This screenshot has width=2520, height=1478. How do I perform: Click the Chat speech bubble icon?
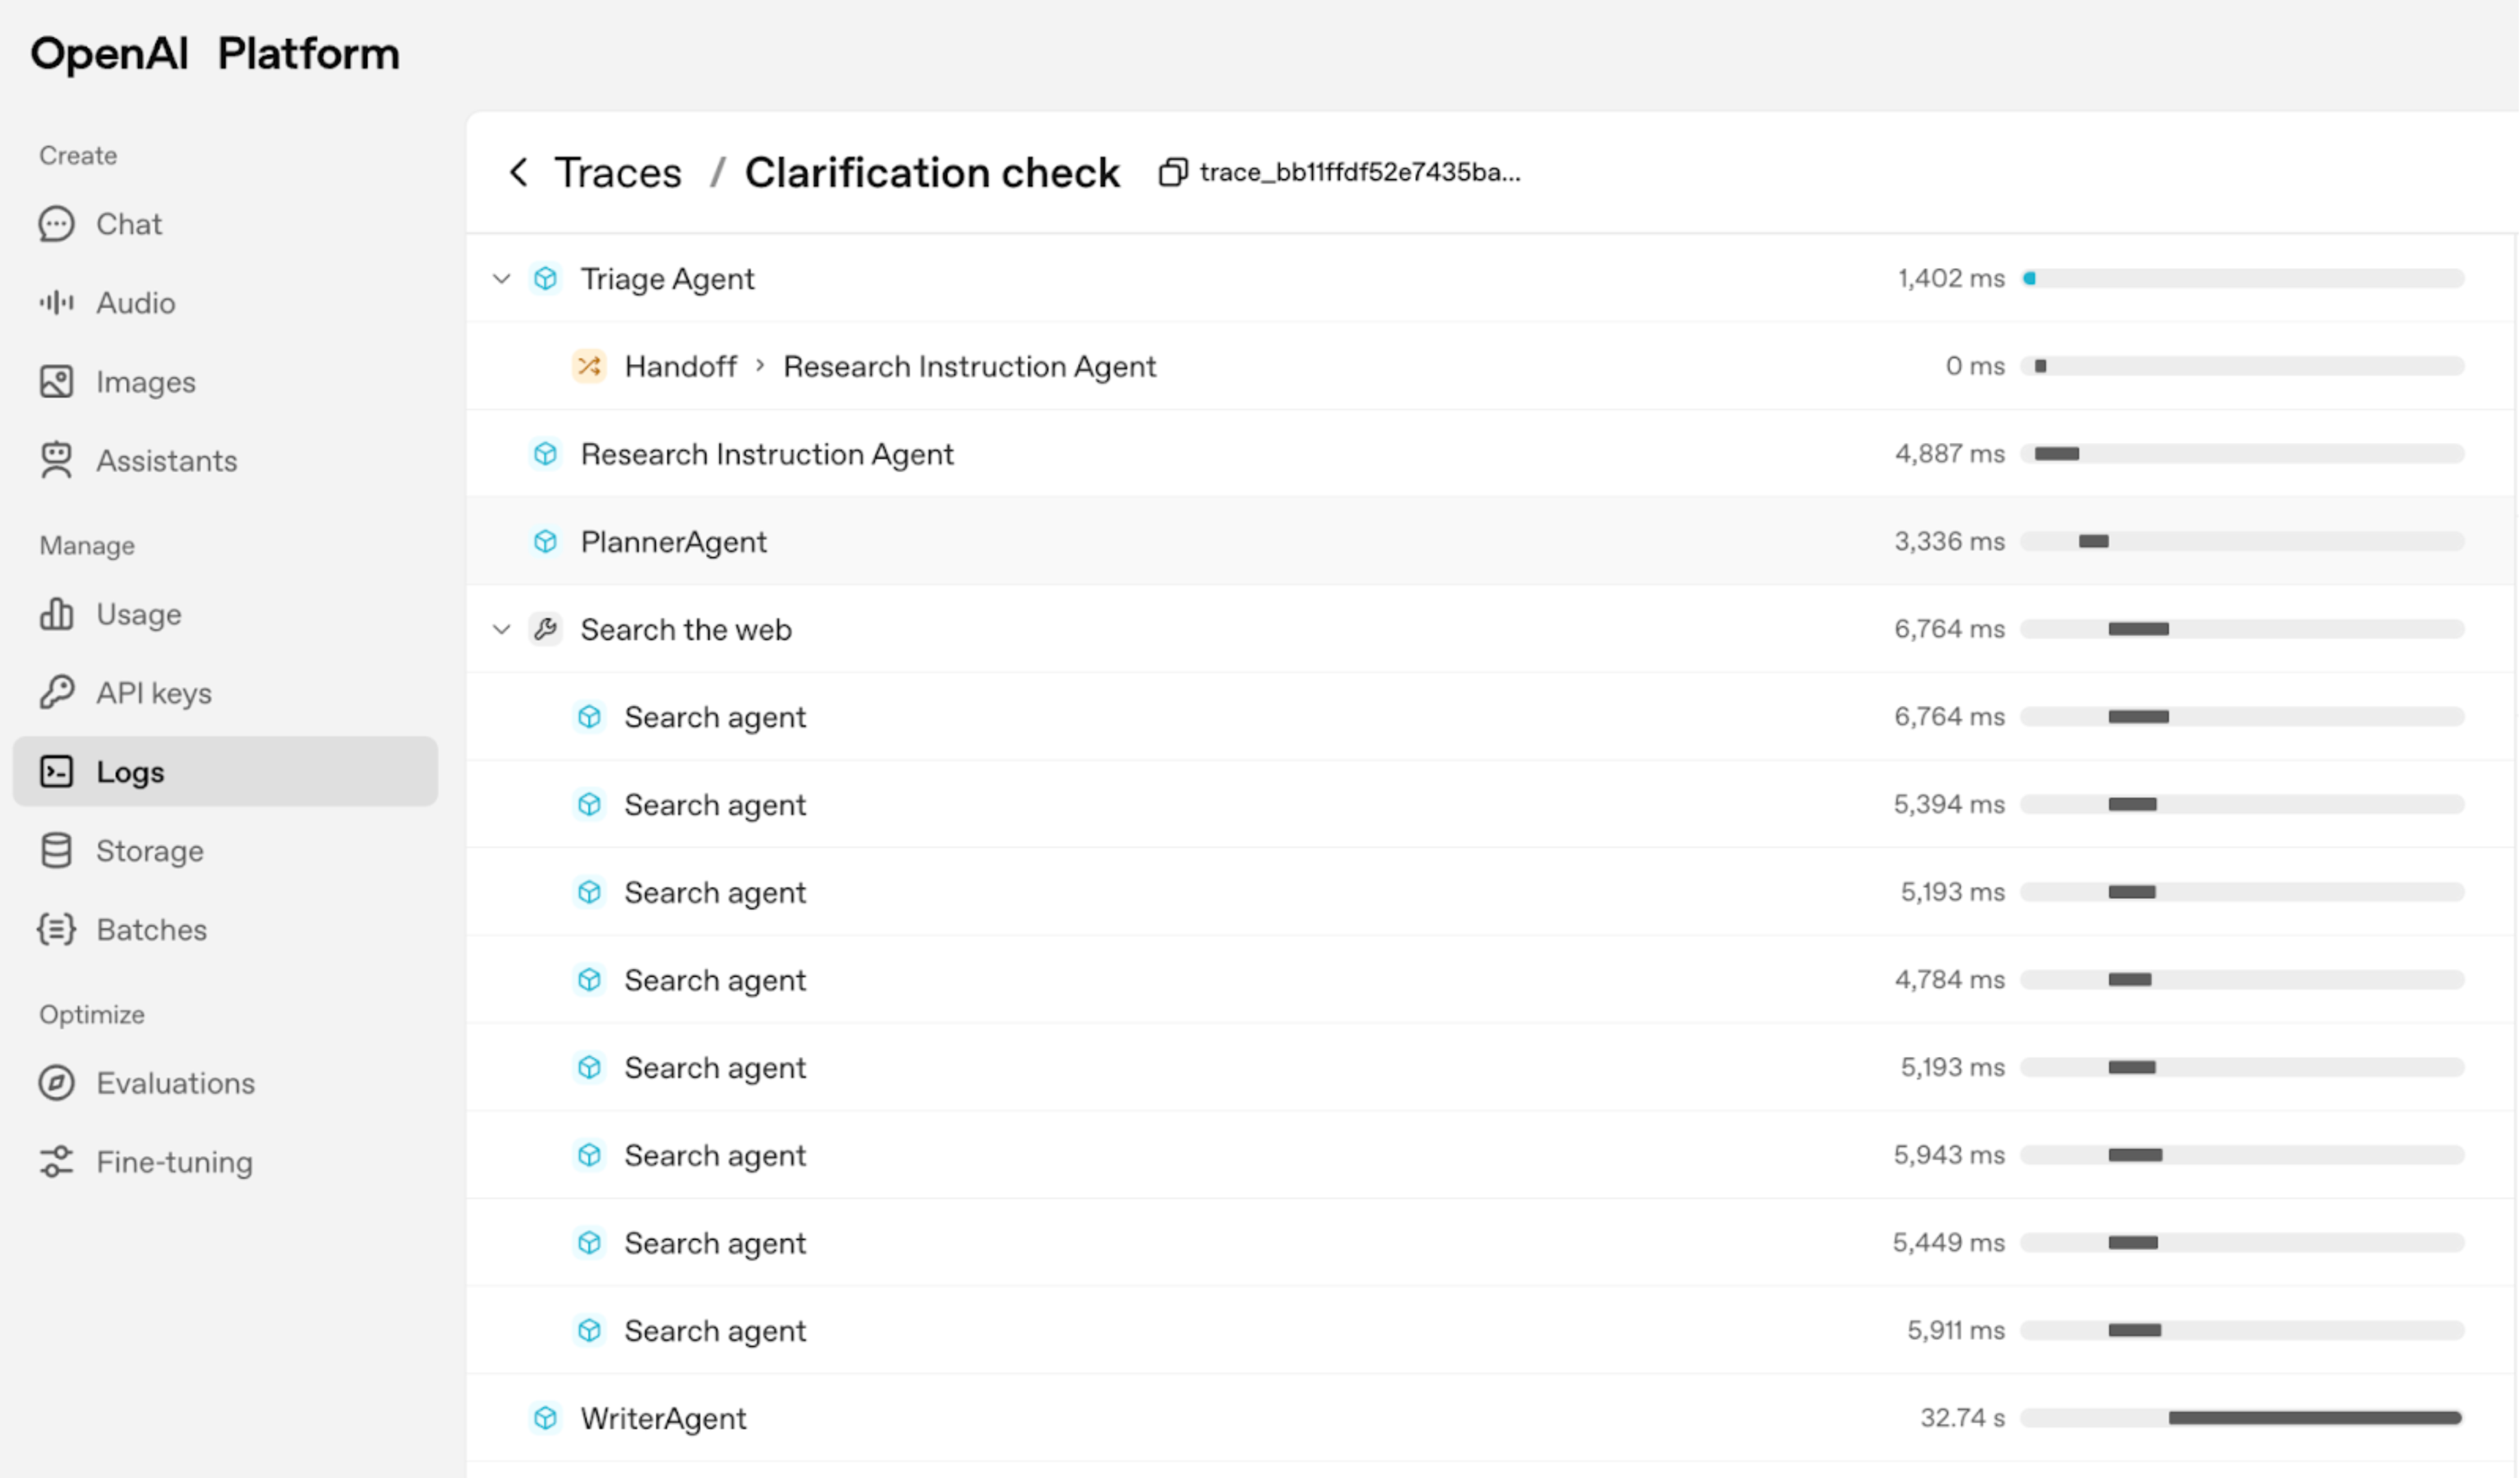57,224
